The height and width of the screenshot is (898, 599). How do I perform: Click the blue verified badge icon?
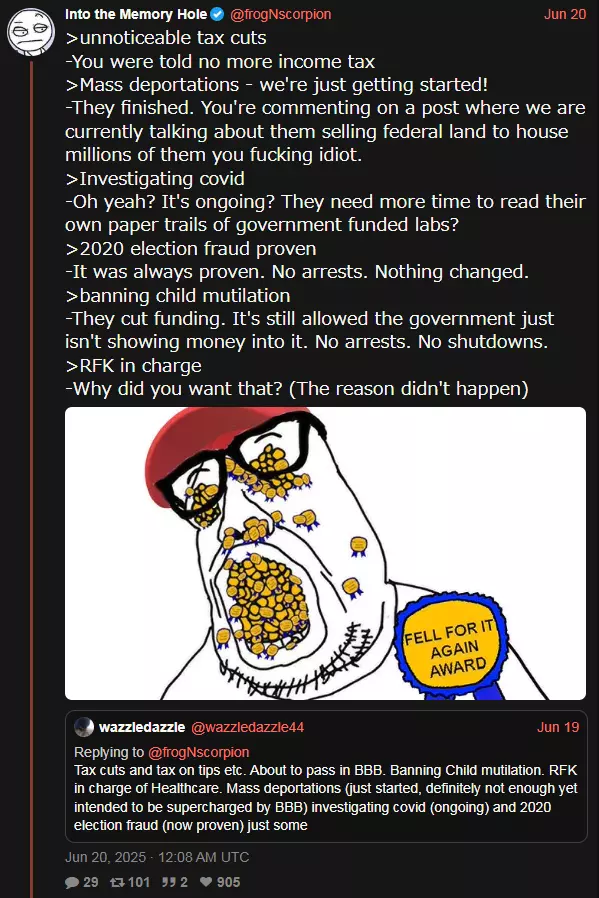[x=218, y=14]
